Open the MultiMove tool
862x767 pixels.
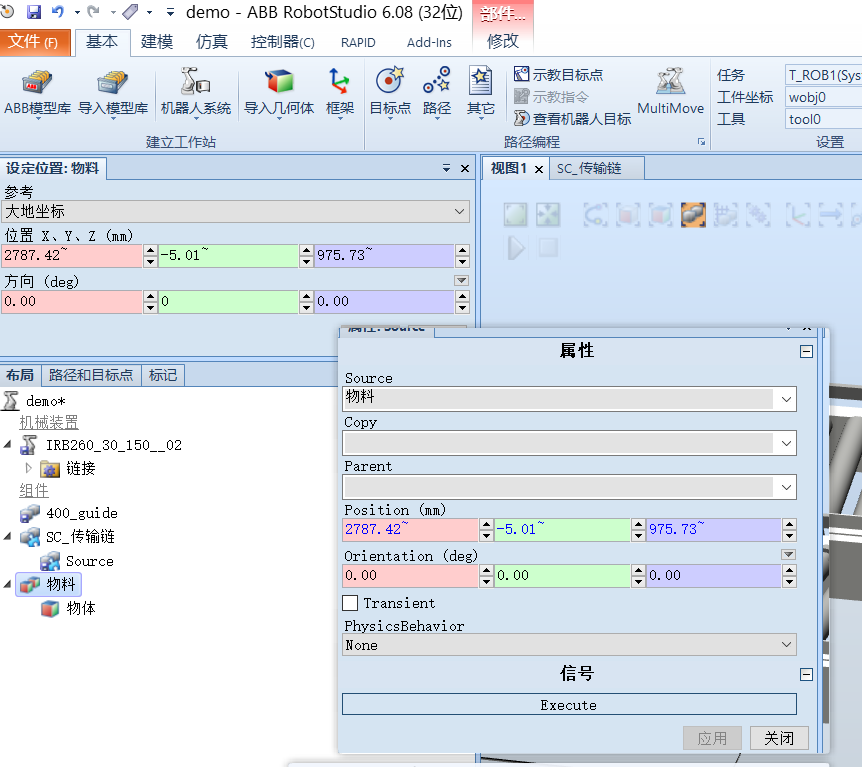point(670,92)
